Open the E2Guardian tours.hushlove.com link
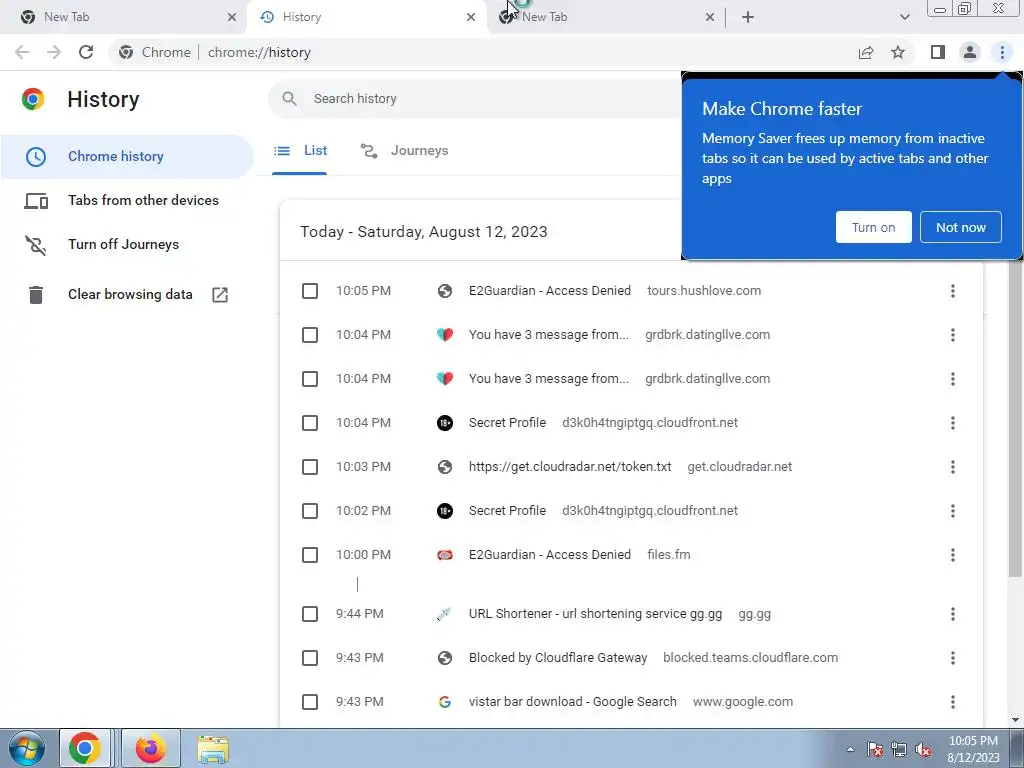1024x768 pixels. (x=550, y=291)
